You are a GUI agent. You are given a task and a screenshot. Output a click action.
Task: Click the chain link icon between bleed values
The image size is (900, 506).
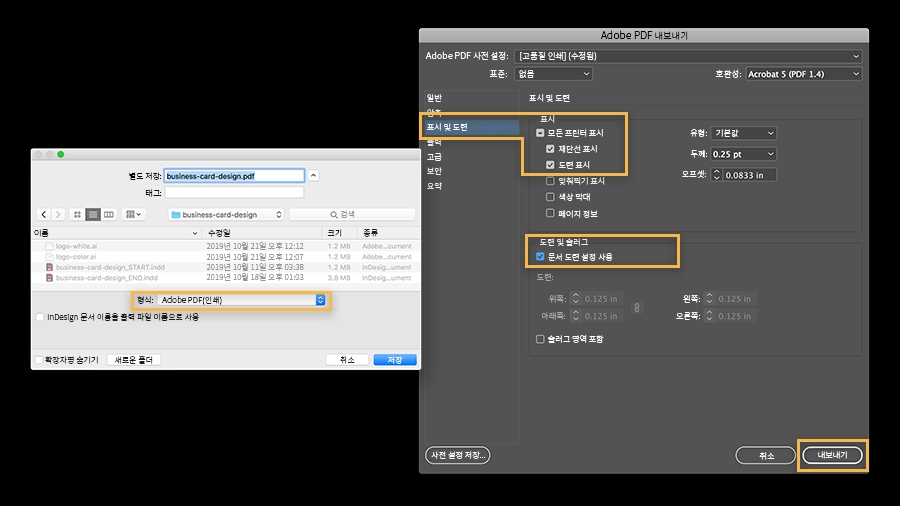click(x=637, y=308)
